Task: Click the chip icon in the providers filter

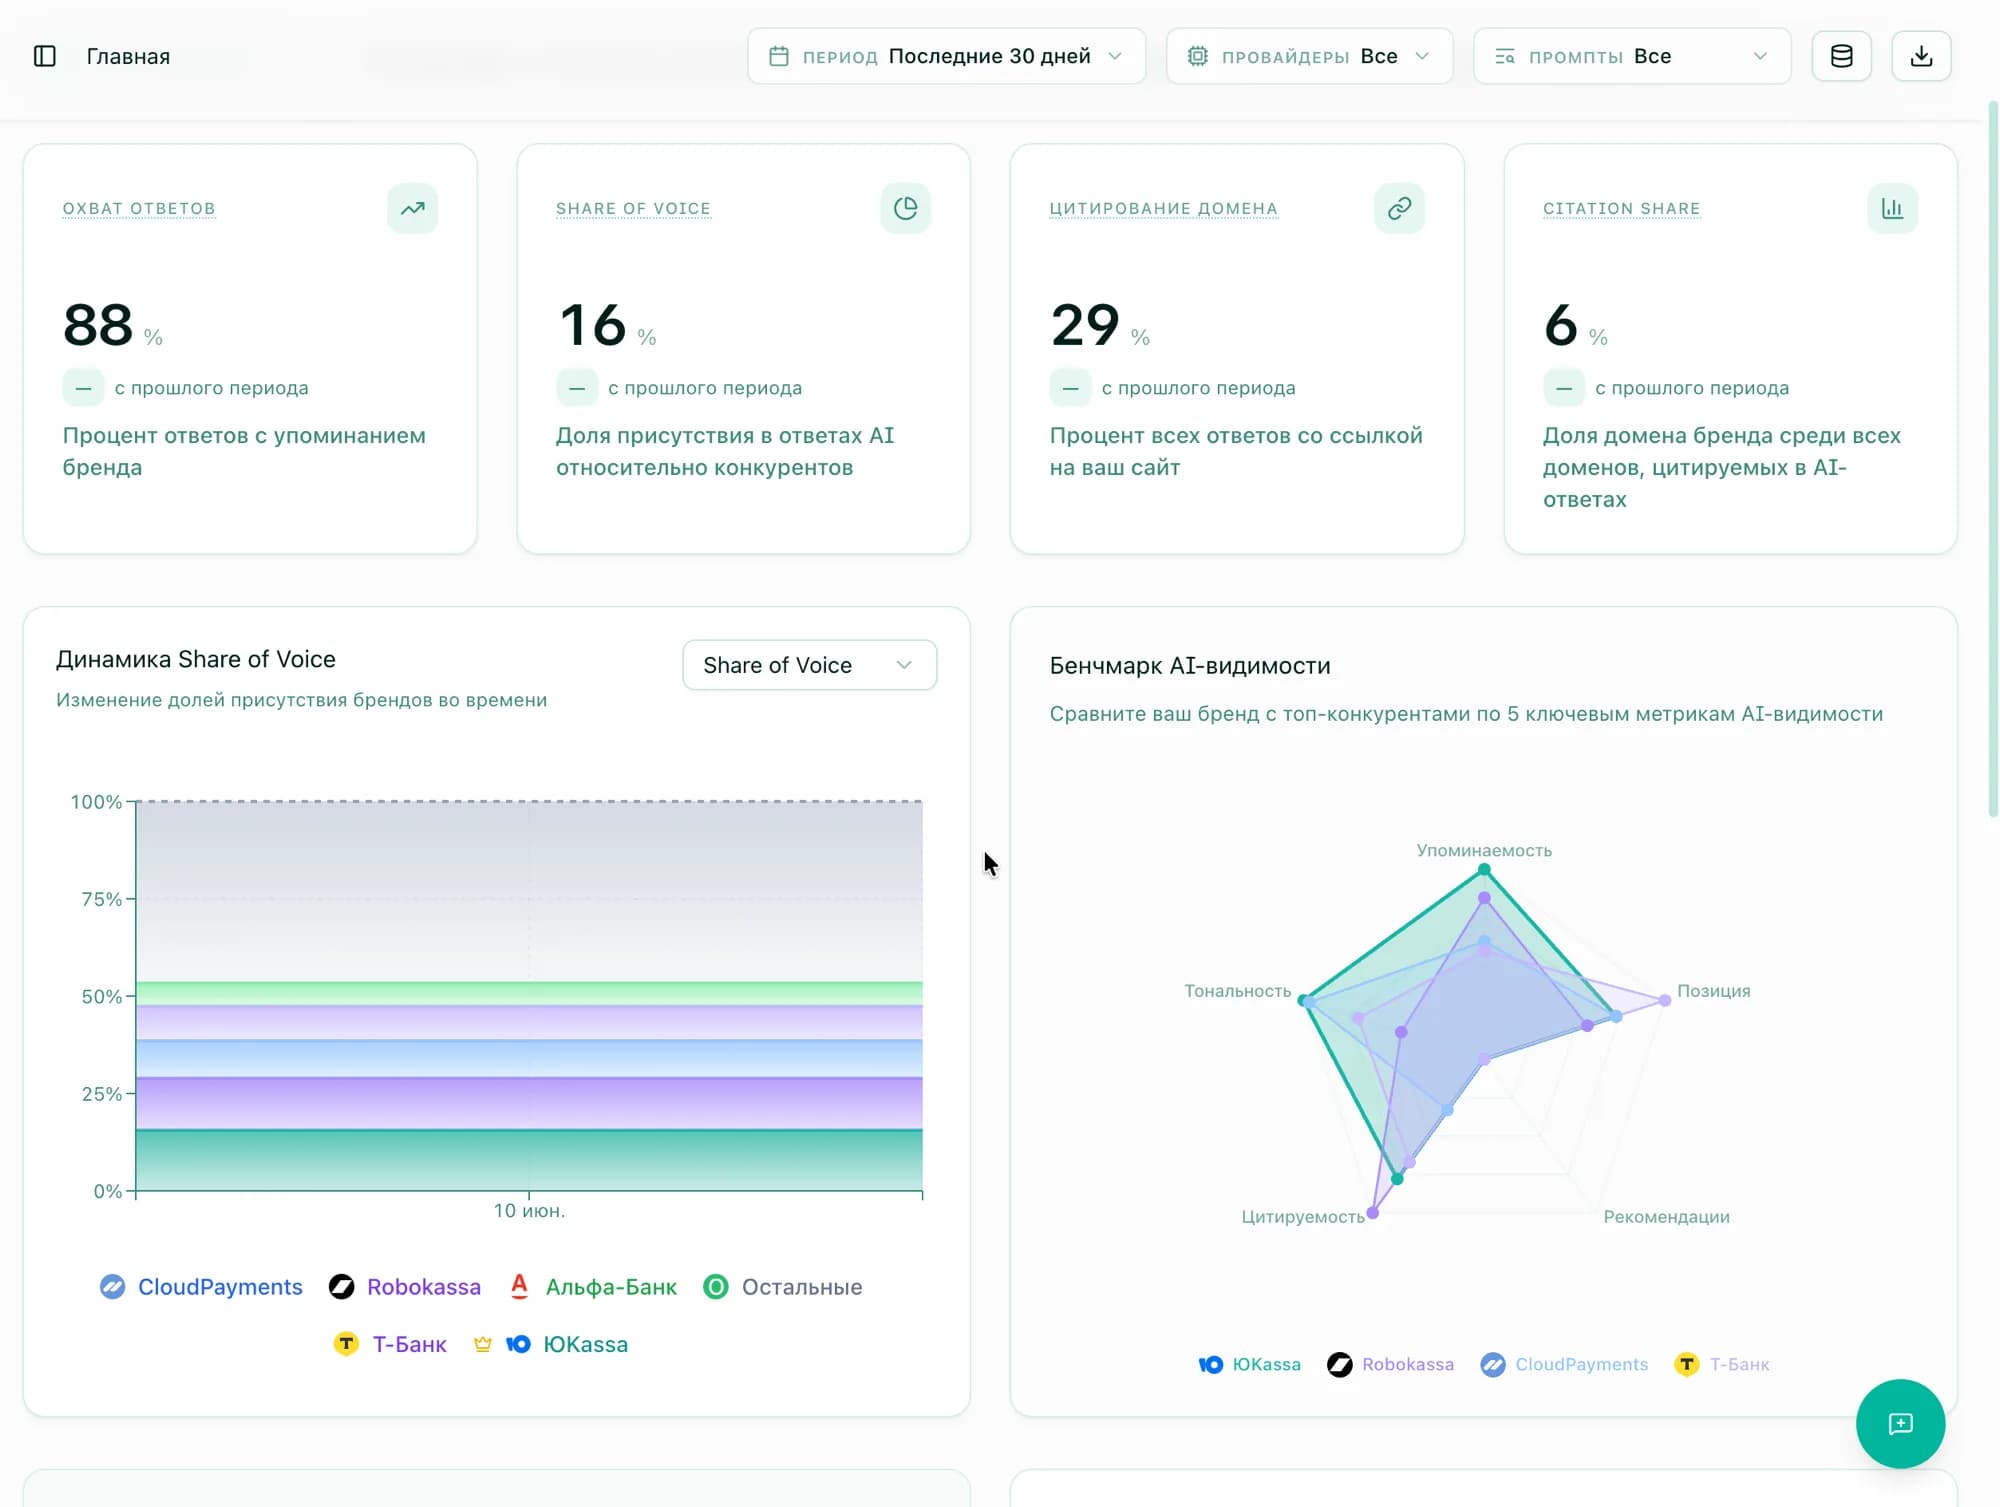Action: pyautogui.click(x=1197, y=56)
